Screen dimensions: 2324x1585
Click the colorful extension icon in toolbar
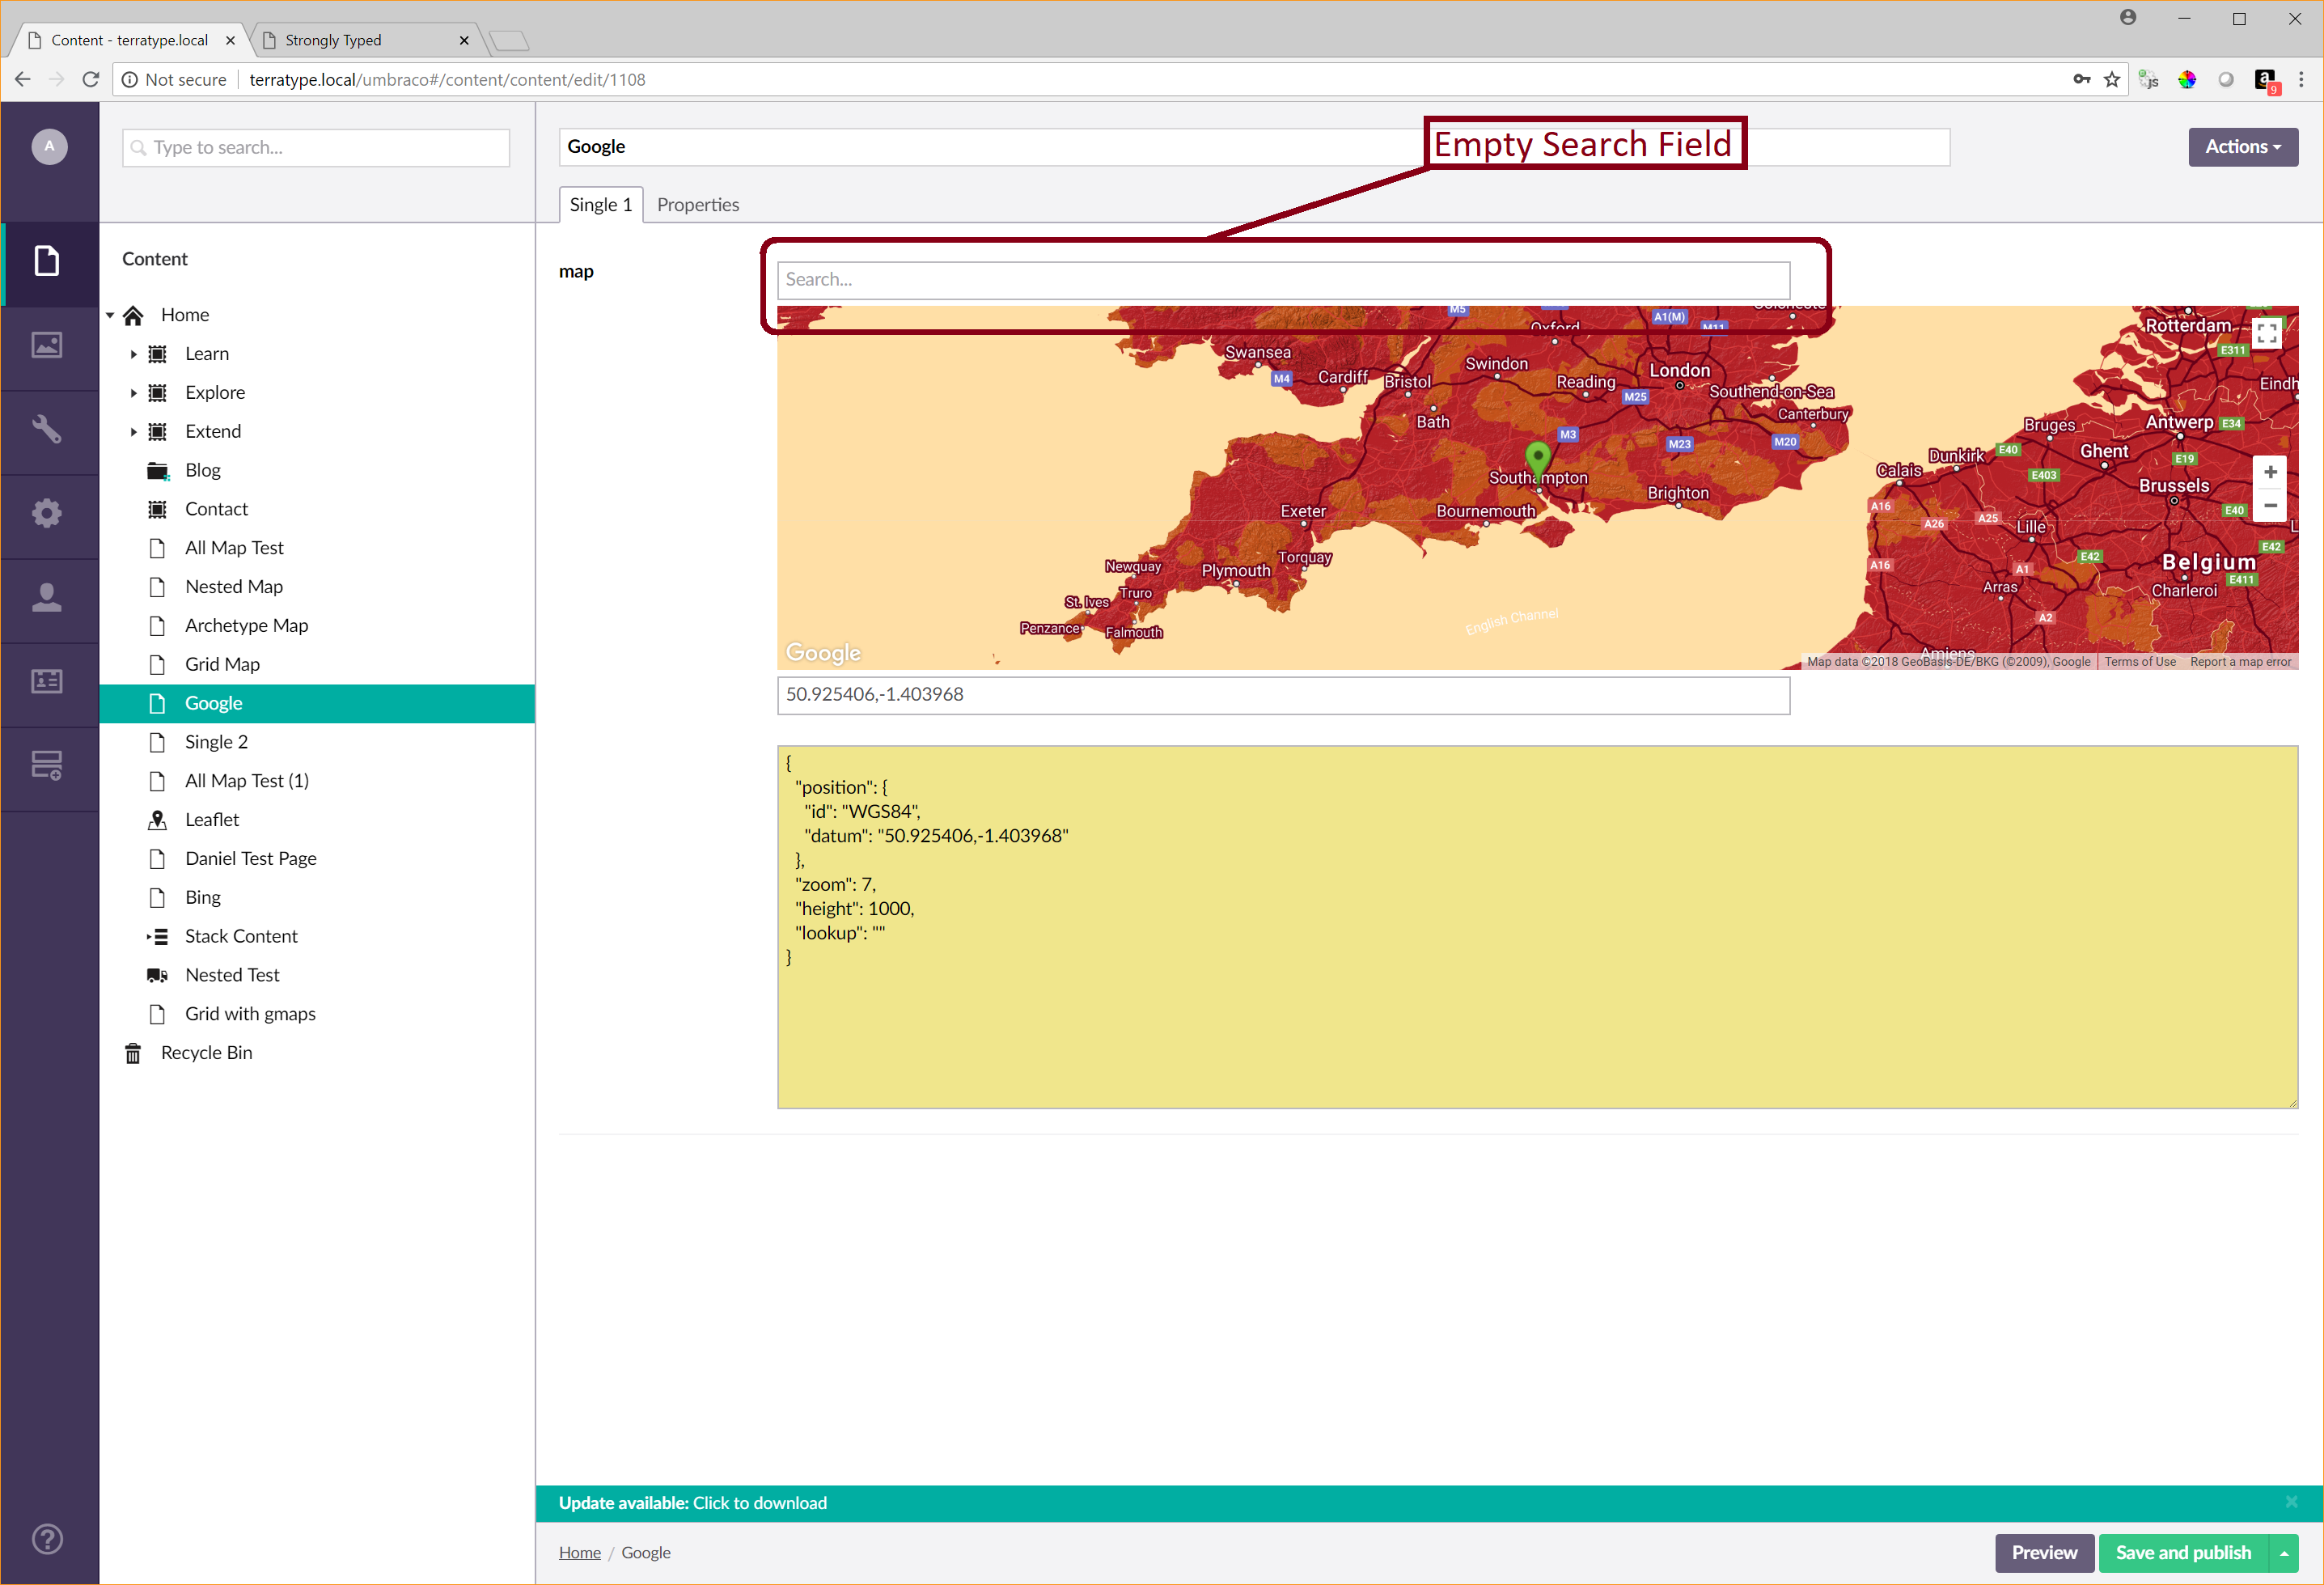pyautogui.click(x=2187, y=79)
